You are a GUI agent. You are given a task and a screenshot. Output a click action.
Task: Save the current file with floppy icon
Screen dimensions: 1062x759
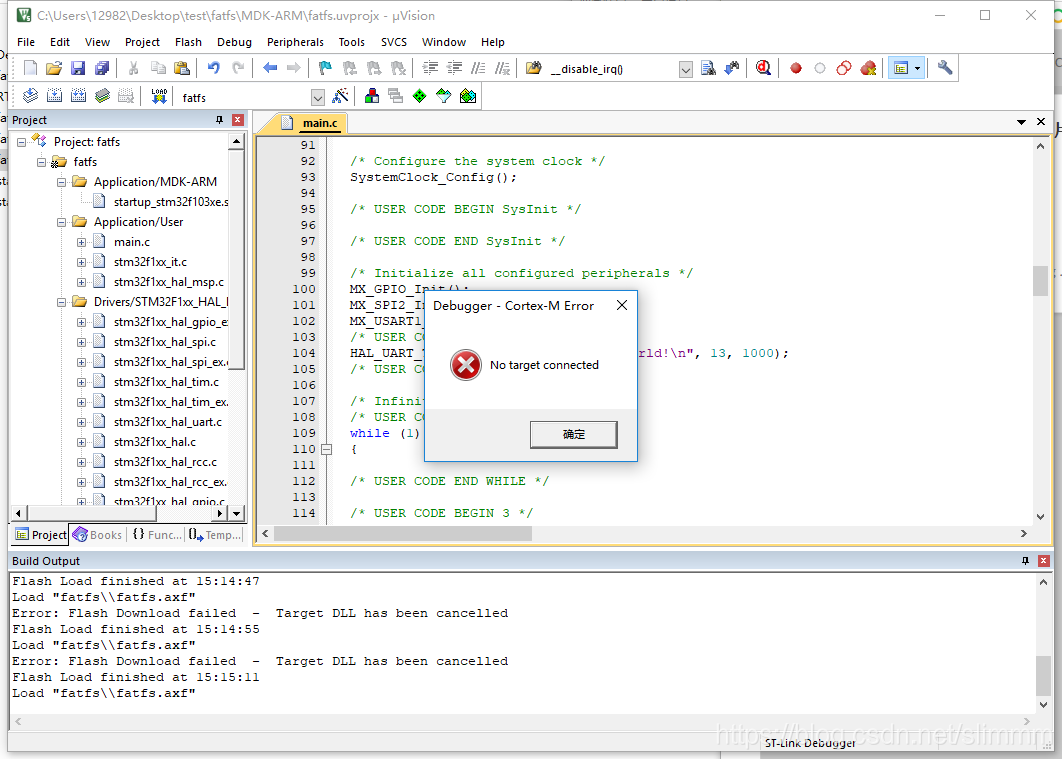[x=78, y=68]
